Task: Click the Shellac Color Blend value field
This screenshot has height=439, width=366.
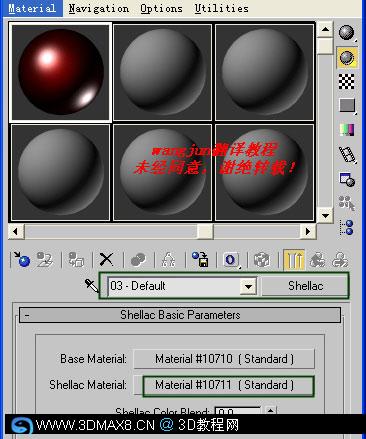Action: (237, 411)
